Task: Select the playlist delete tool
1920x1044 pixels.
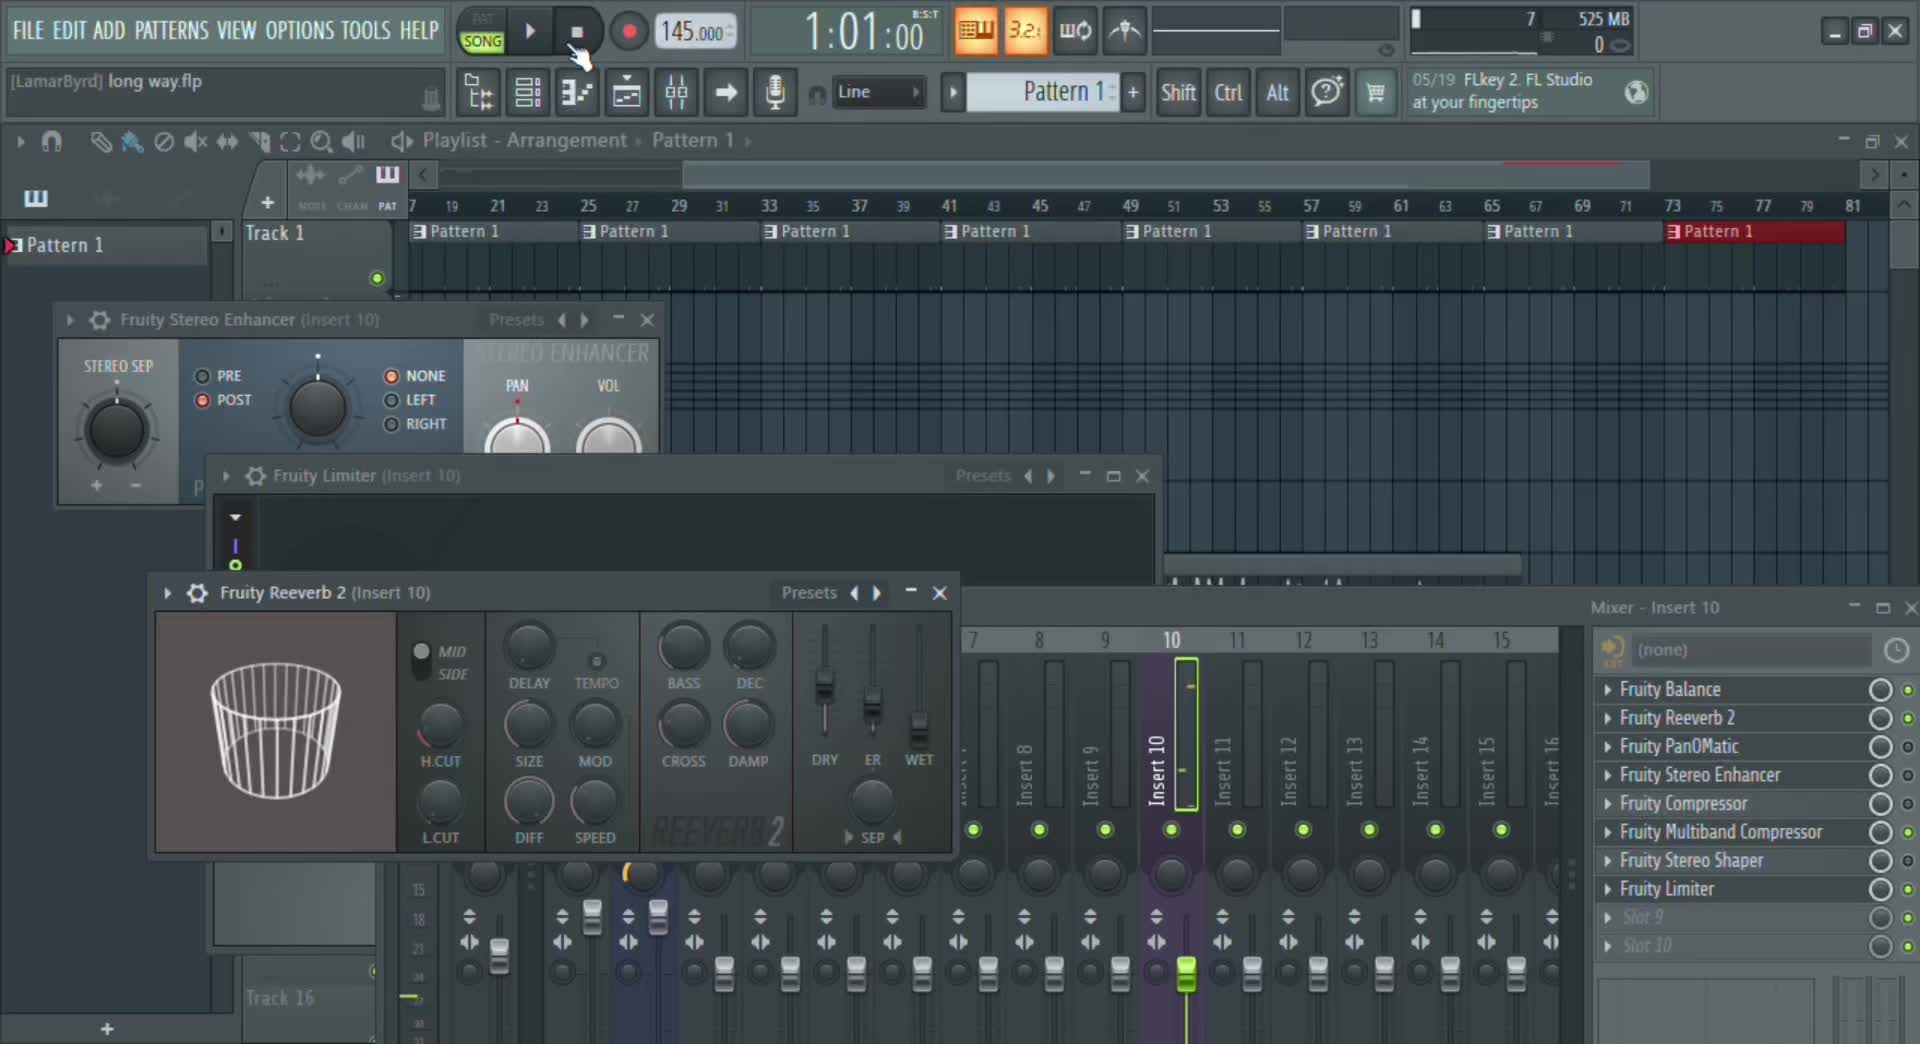Action: (164, 142)
